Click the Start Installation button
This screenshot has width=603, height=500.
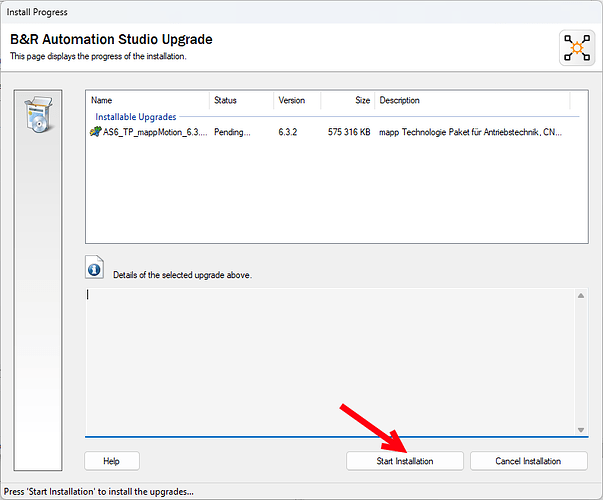[x=405, y=461]
